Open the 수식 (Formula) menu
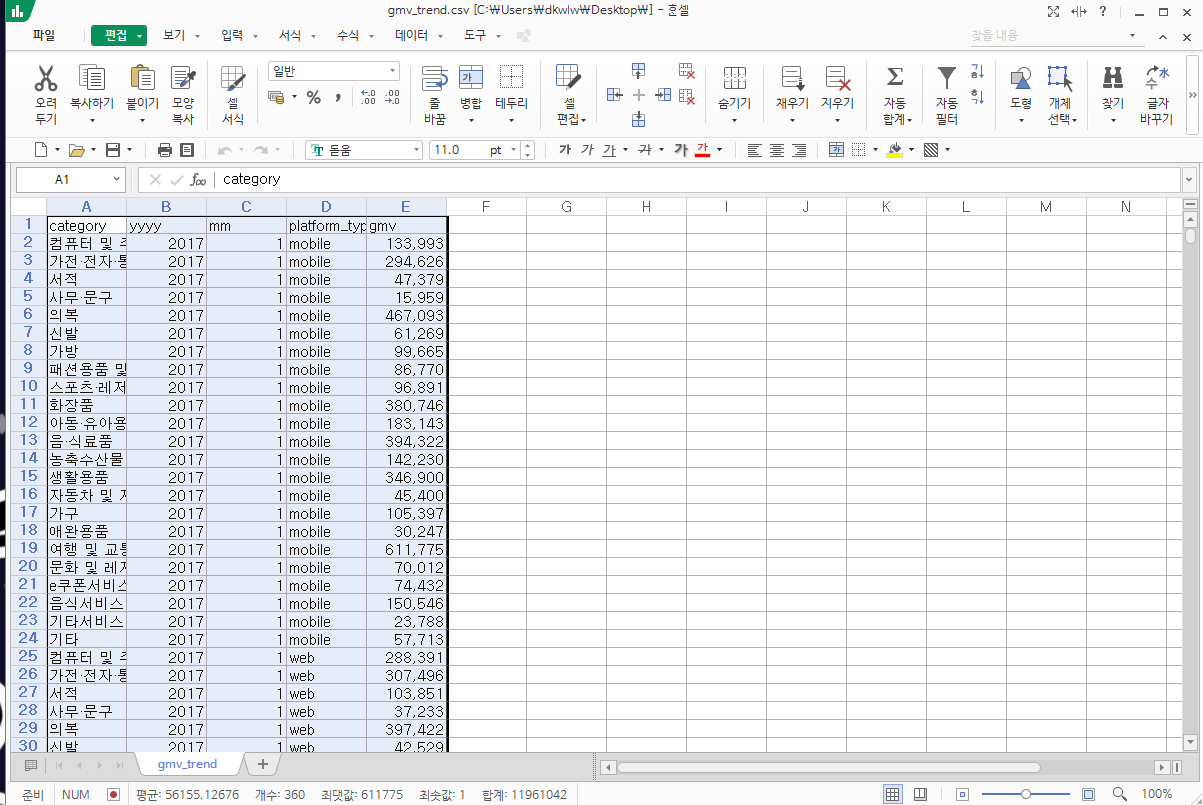1203x805 pixels. pyautogui.click(x=348, y=35)
